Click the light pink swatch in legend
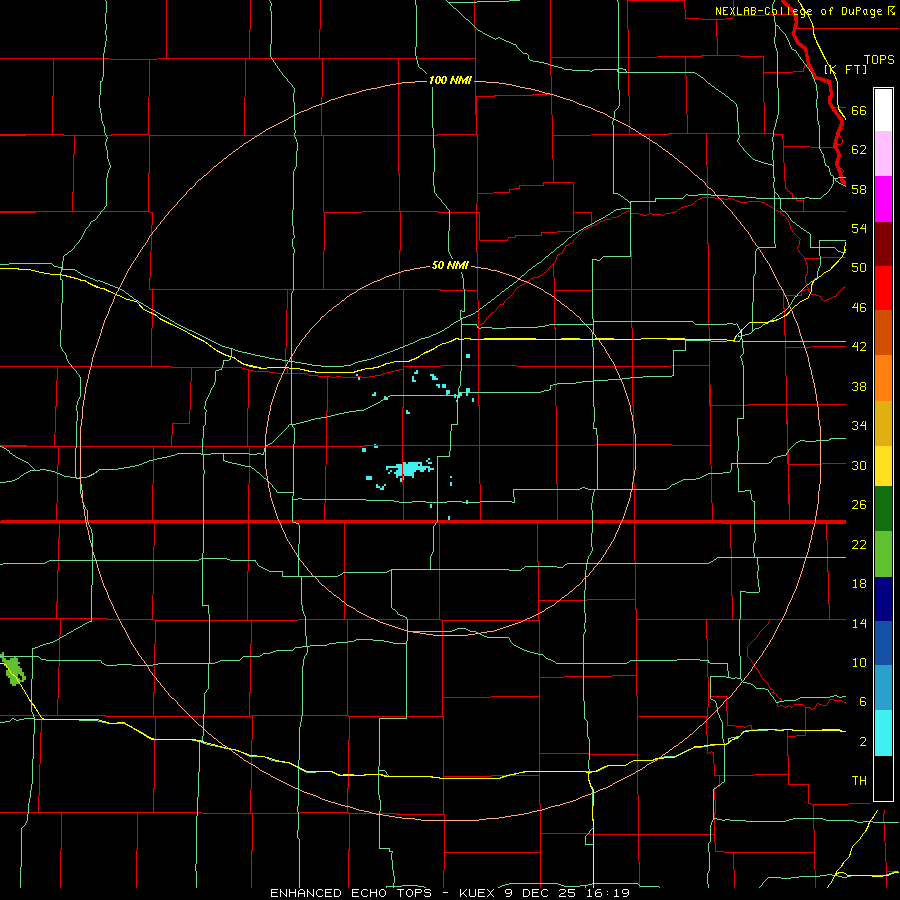Screen dimensions: 900x900 (x=883, y=153)
